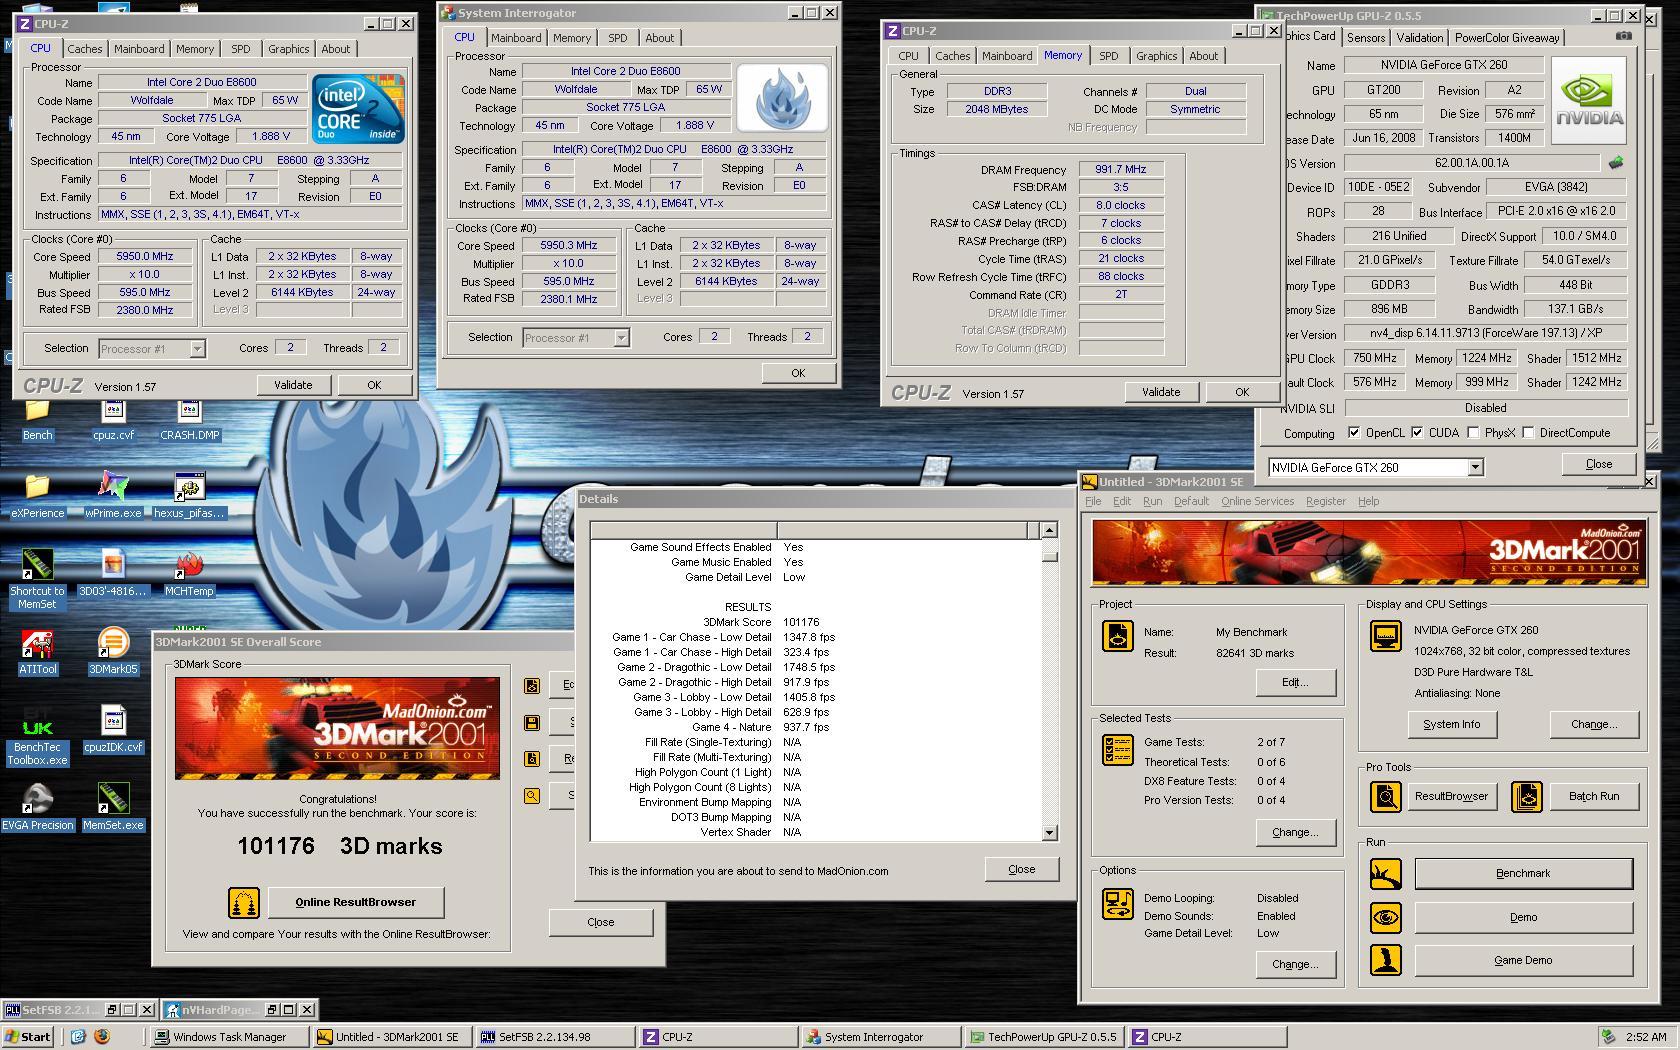Open Online Services menu in 3DMark2001
The height and width of the screenshot is (1050, 1680).
tap(1257, 501)
